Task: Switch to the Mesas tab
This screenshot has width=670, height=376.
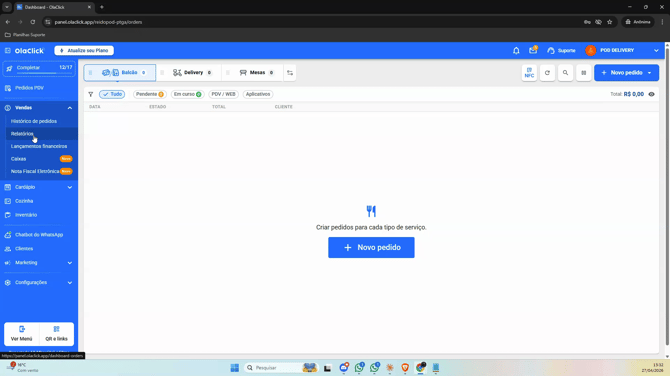Action: 256,73
